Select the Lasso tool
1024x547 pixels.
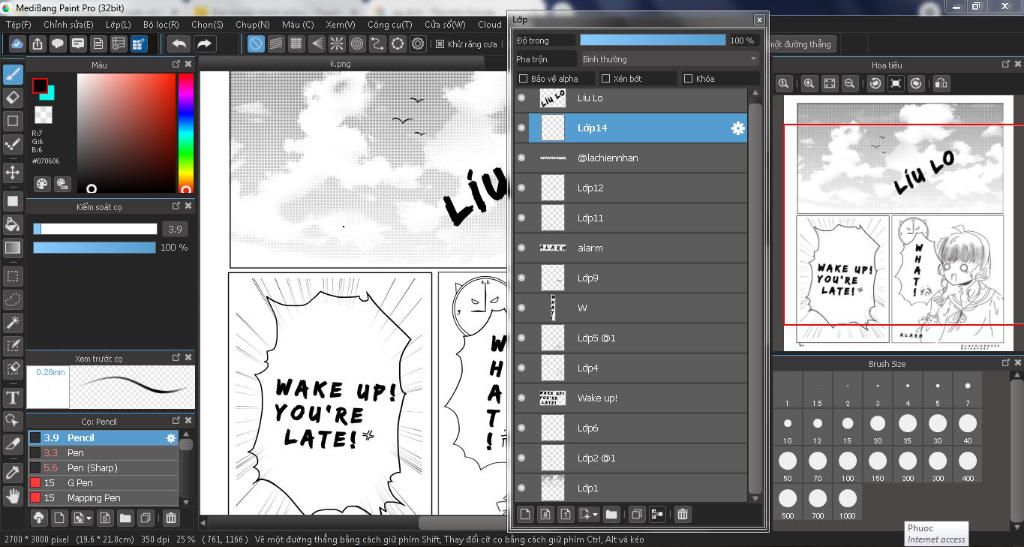pyautogui.click(x=12, y=300)
